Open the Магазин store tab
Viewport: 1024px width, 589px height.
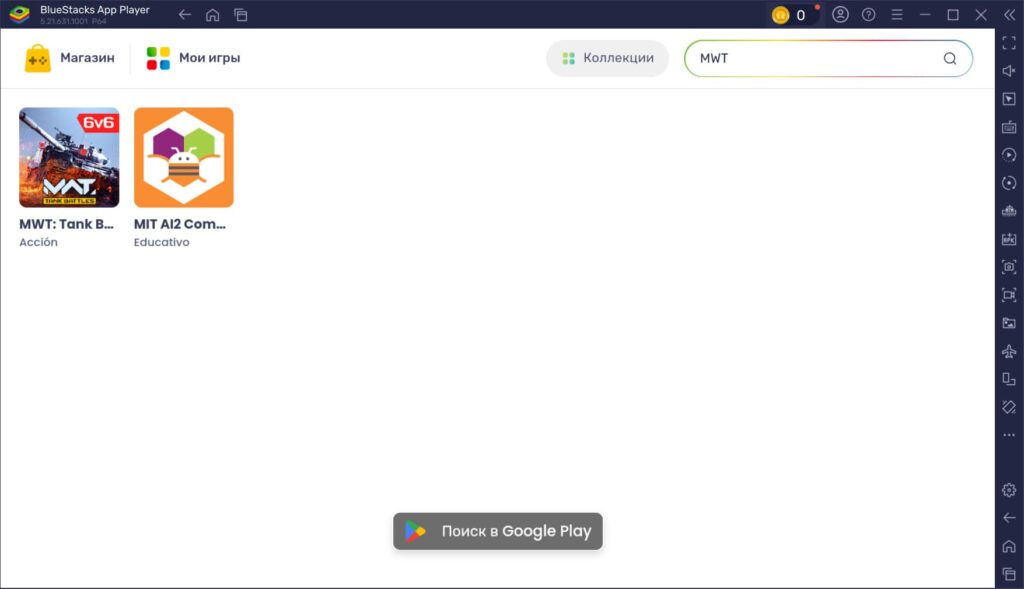pyautogui.click(x=69, y=58)
